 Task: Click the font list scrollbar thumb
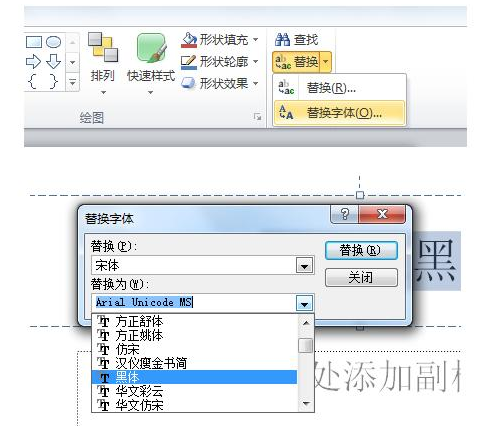[306, 345]
